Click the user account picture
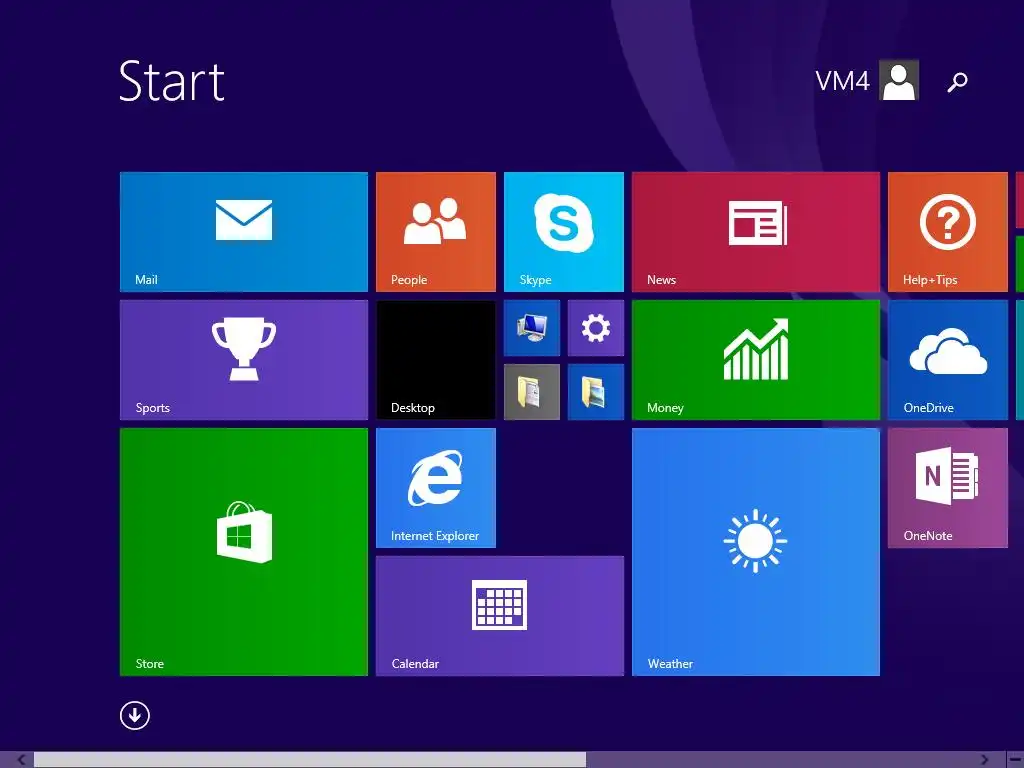Image resolution: width=1024 pixels, height=768 pixels. click(x=899, y=80)
